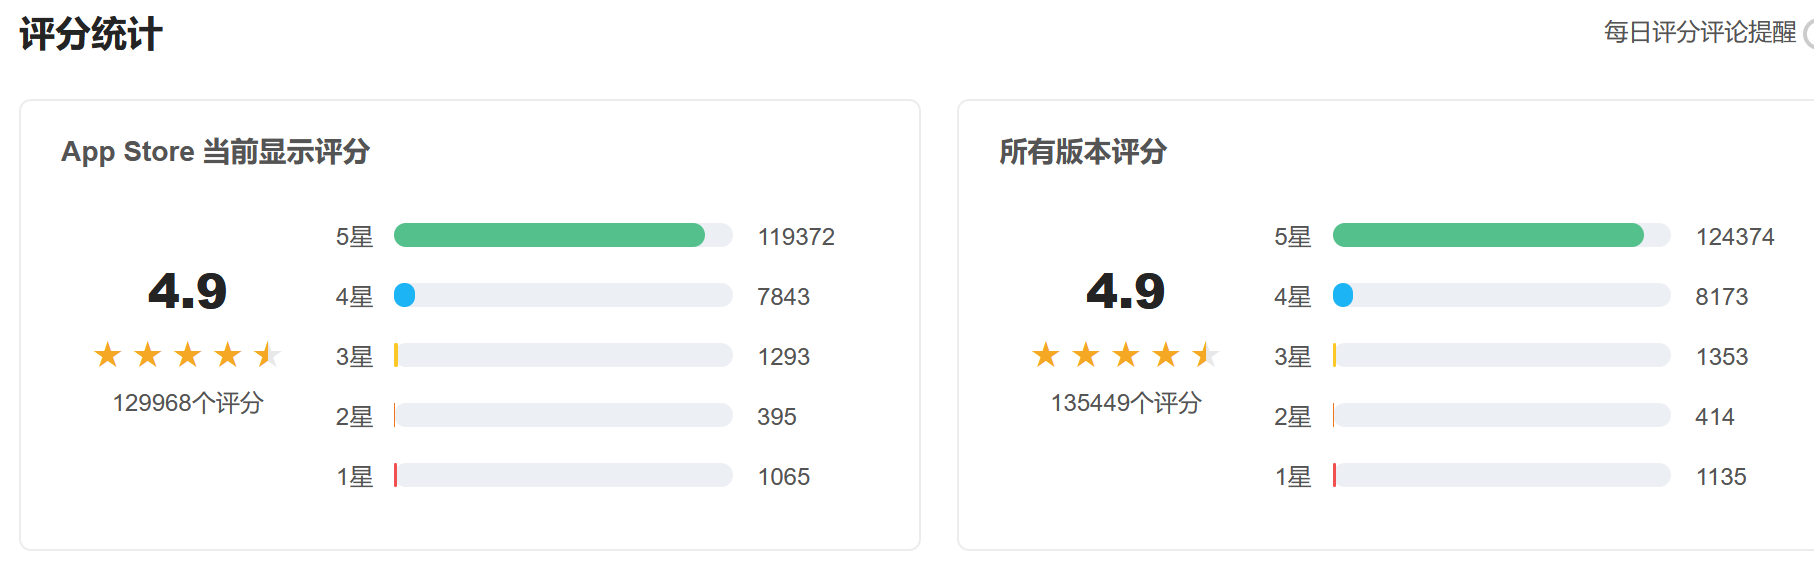
Task: Select the 1星 bar with 1065 ratings
Action: pyautogui.click(x=563, y=475)
